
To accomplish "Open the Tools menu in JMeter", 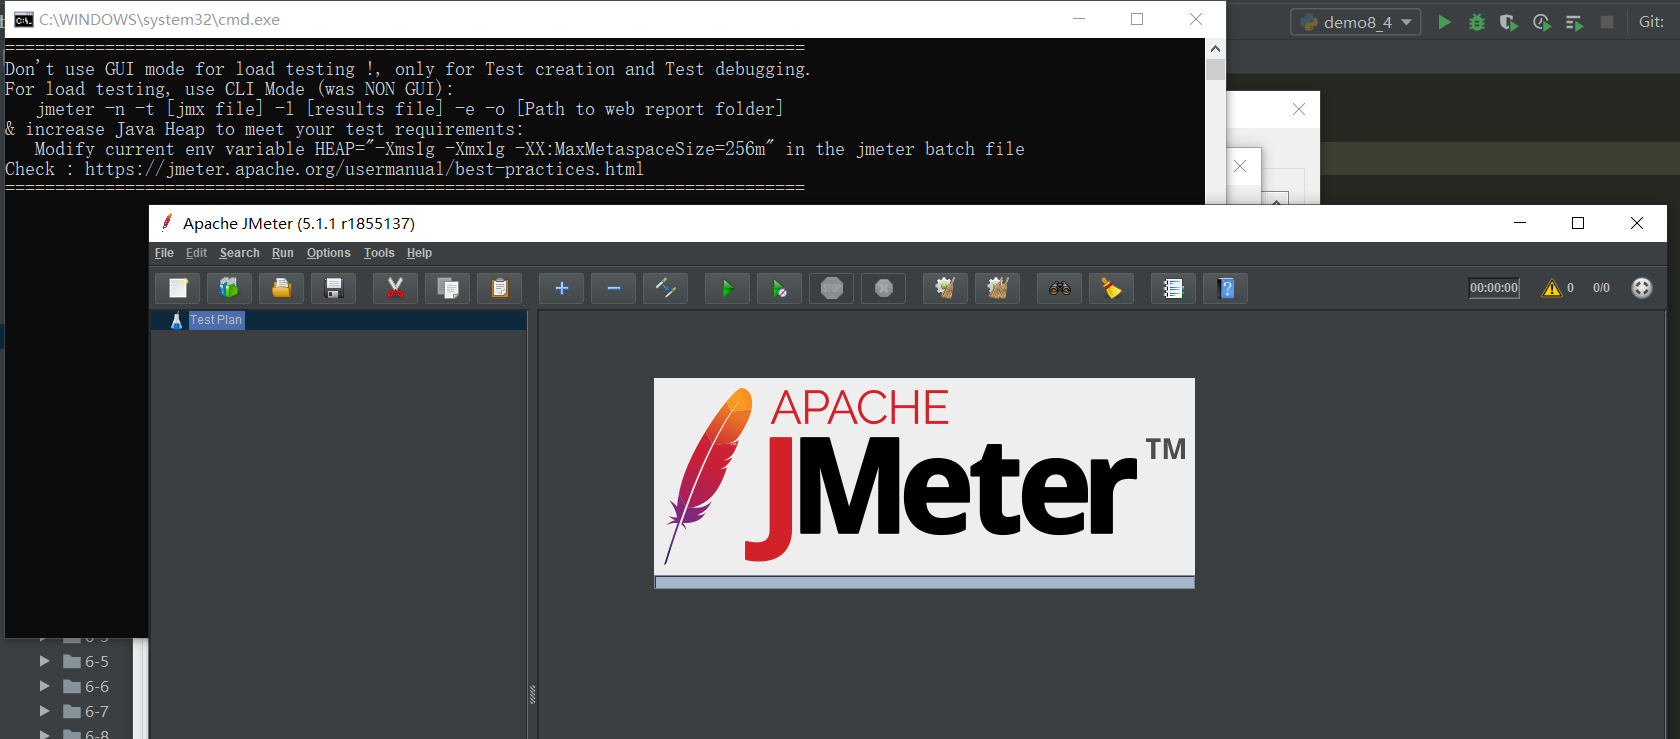I will tap(379, 253).
